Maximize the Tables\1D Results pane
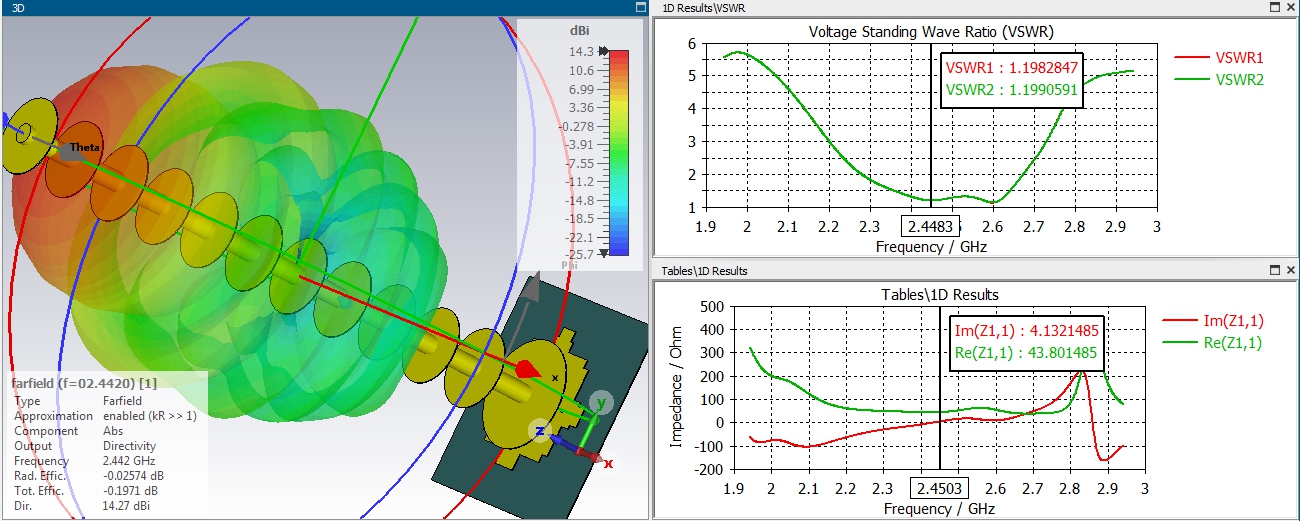The image size is (1300, 521). (x=1275, y=270)
